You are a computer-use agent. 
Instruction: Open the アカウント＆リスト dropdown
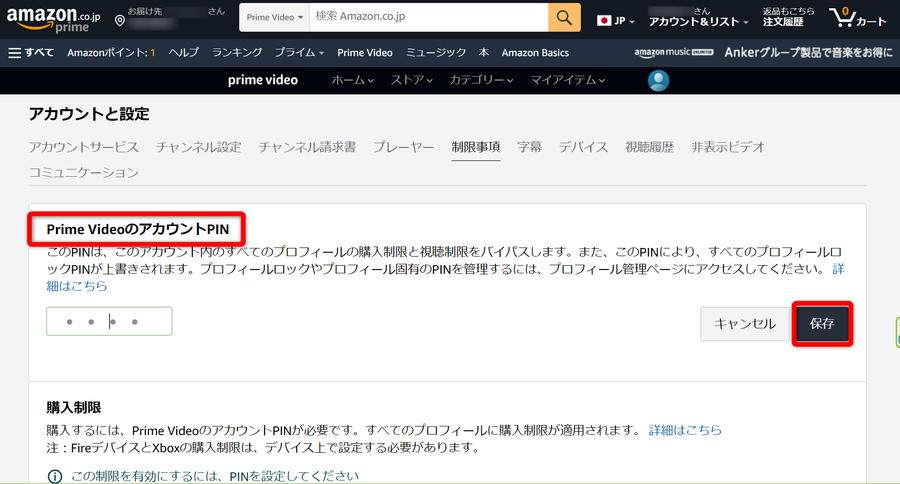[x=699, y=22]
